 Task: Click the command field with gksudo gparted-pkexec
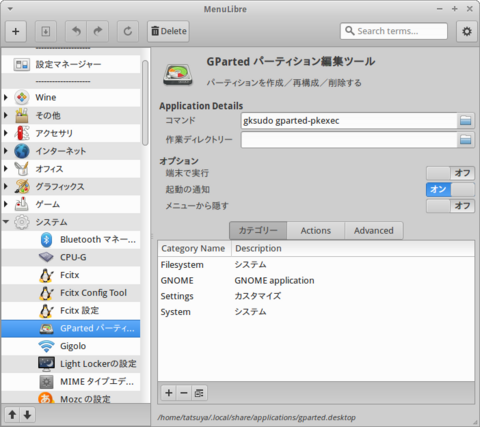[349, 121]
